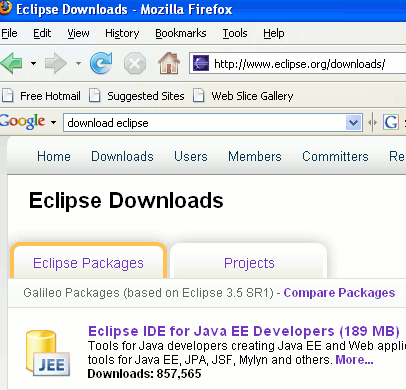This screenshot has height=390, width=406.
Task: Open the Bookmarks menu
Action: tap(181, 33)
